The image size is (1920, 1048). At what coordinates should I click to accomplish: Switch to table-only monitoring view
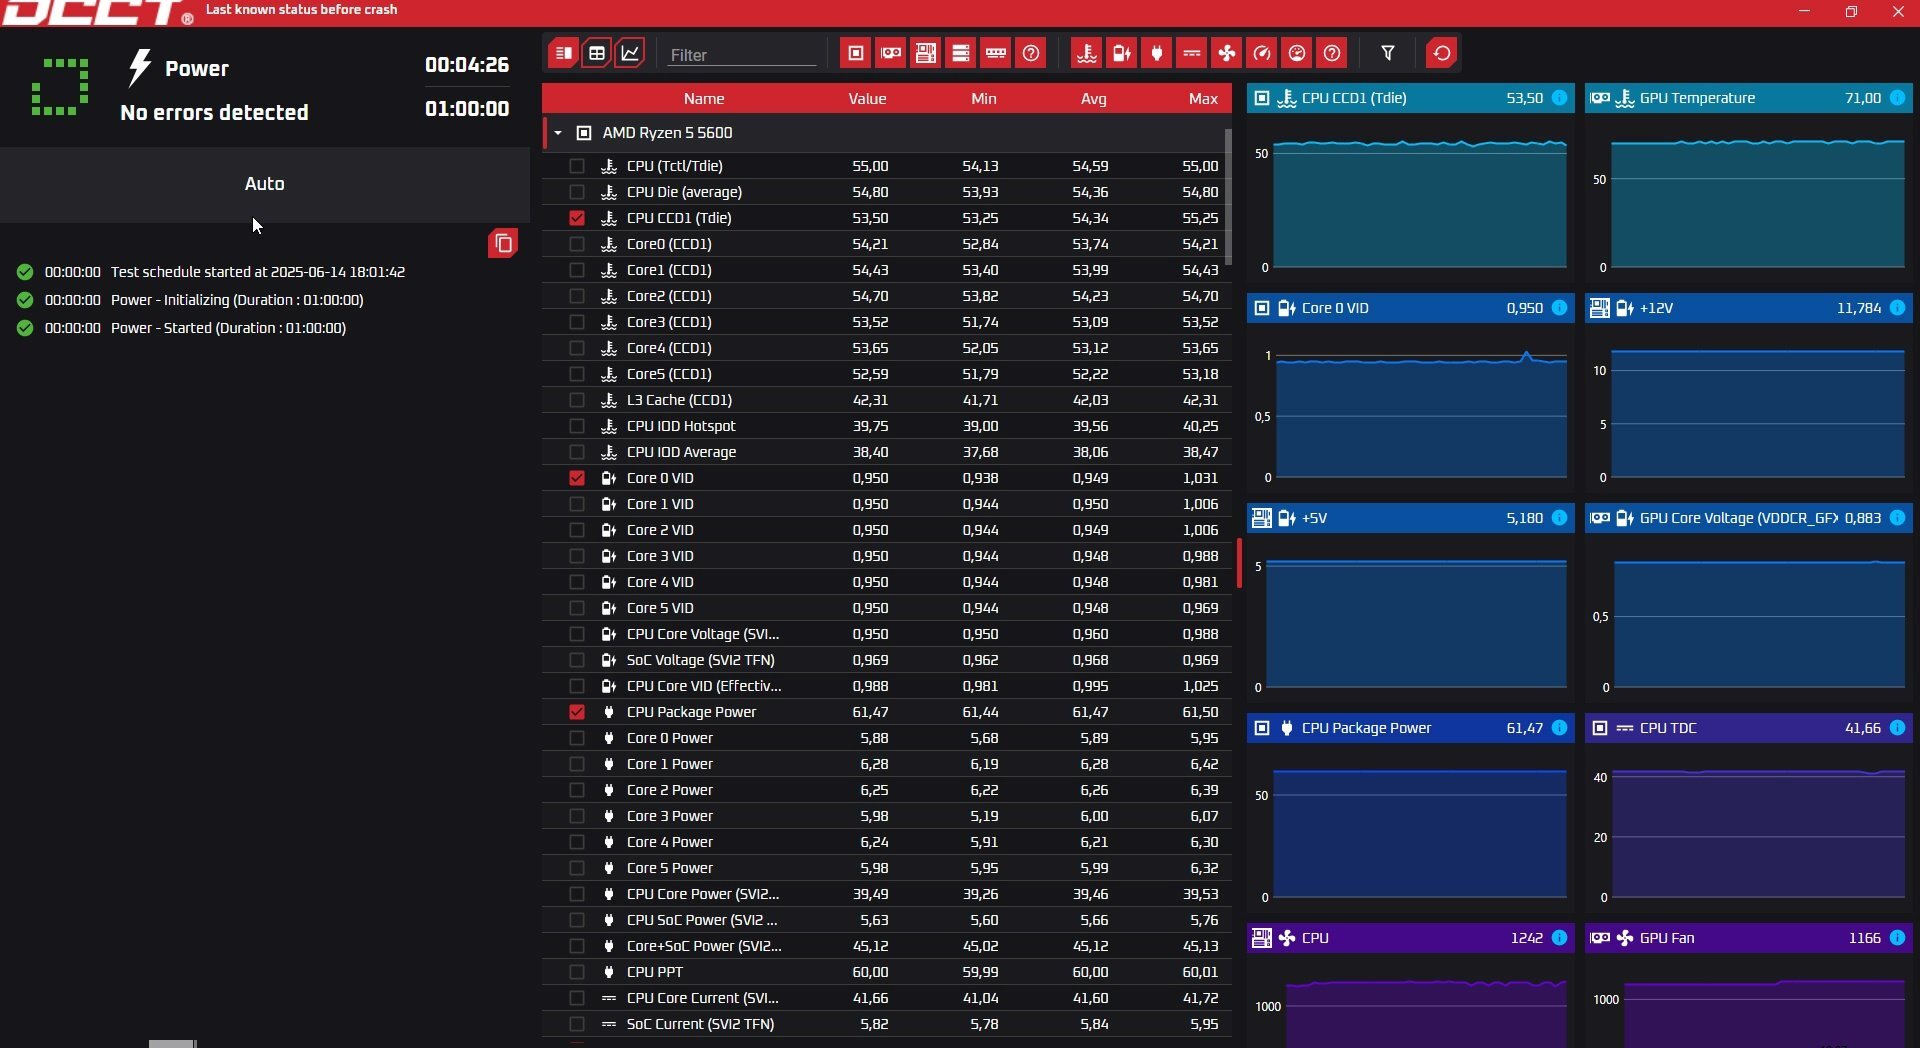pyautogui.click(x=597, y=54)
